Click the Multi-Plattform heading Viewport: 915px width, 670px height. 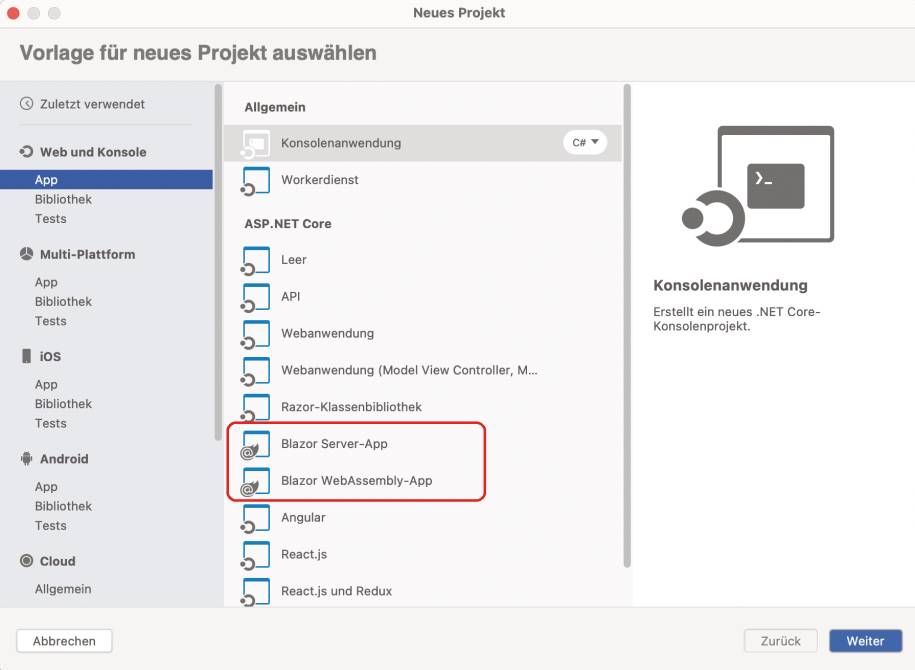[x=88, y=254]
